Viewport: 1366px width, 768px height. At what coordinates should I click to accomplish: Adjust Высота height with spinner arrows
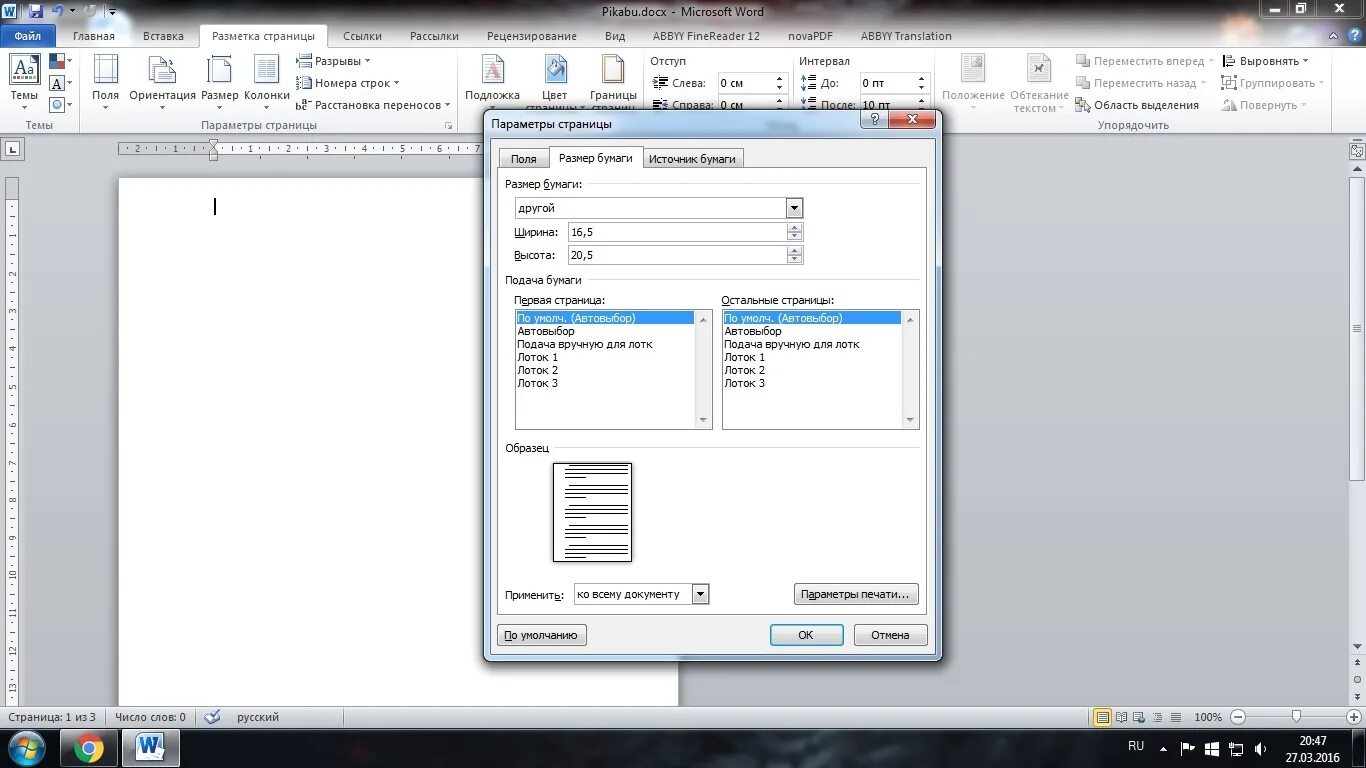[795, 255]
